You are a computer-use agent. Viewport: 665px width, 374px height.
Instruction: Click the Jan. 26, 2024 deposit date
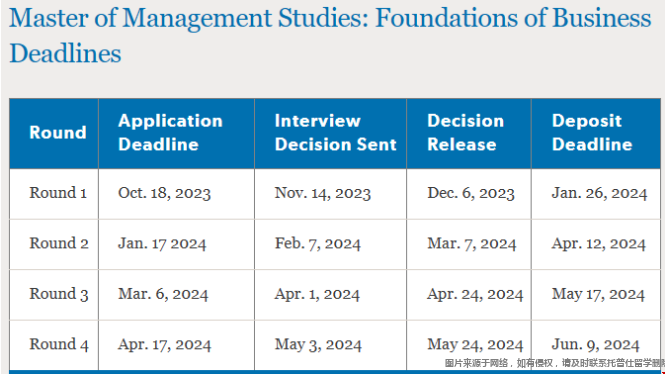click(599, 193)
